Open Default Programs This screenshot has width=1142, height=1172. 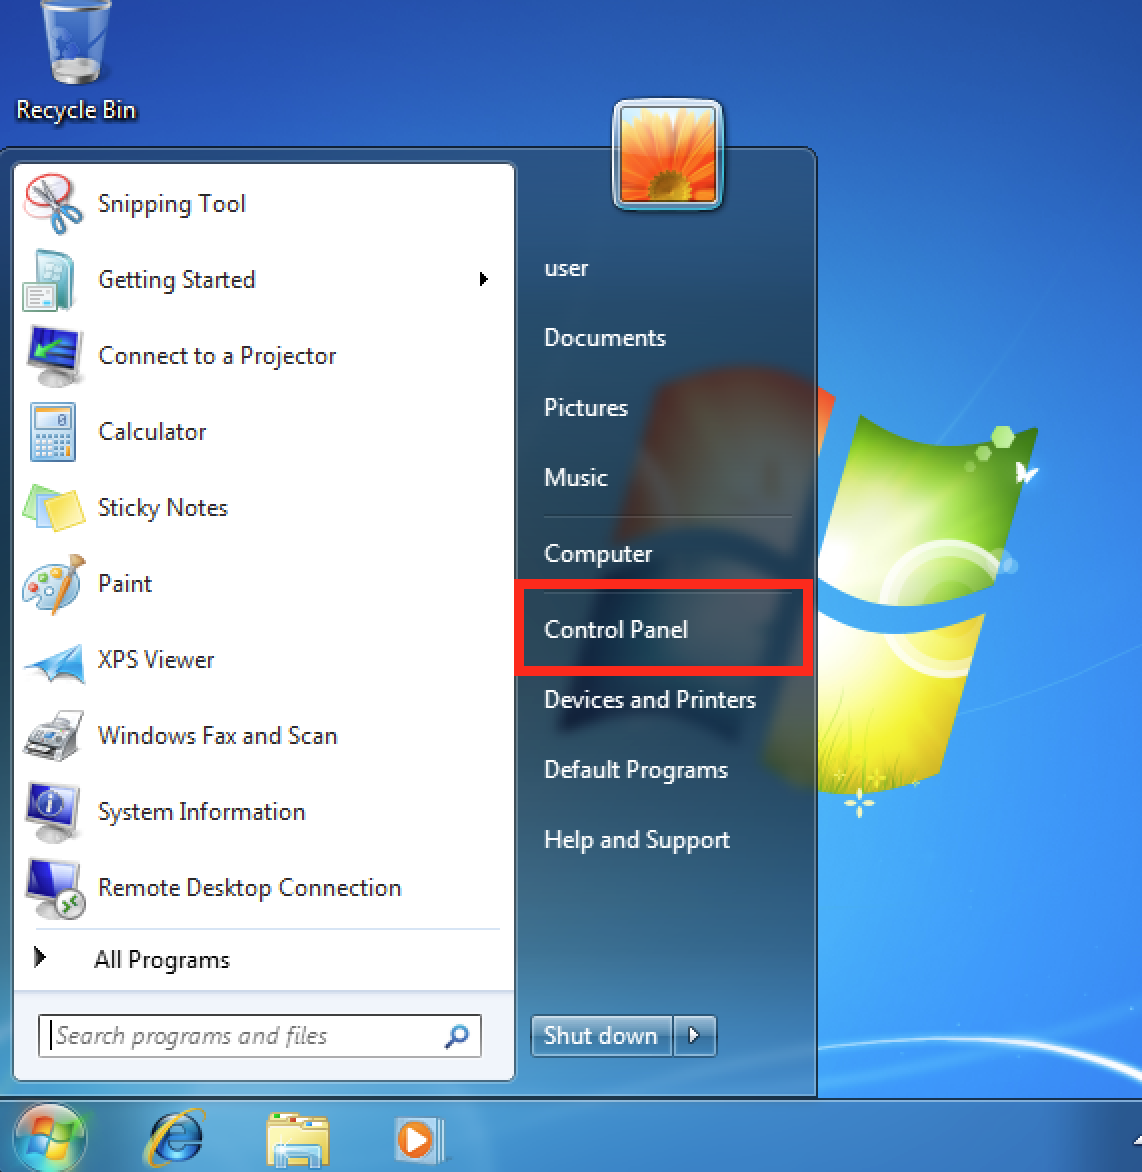click(x=636, y=770)
